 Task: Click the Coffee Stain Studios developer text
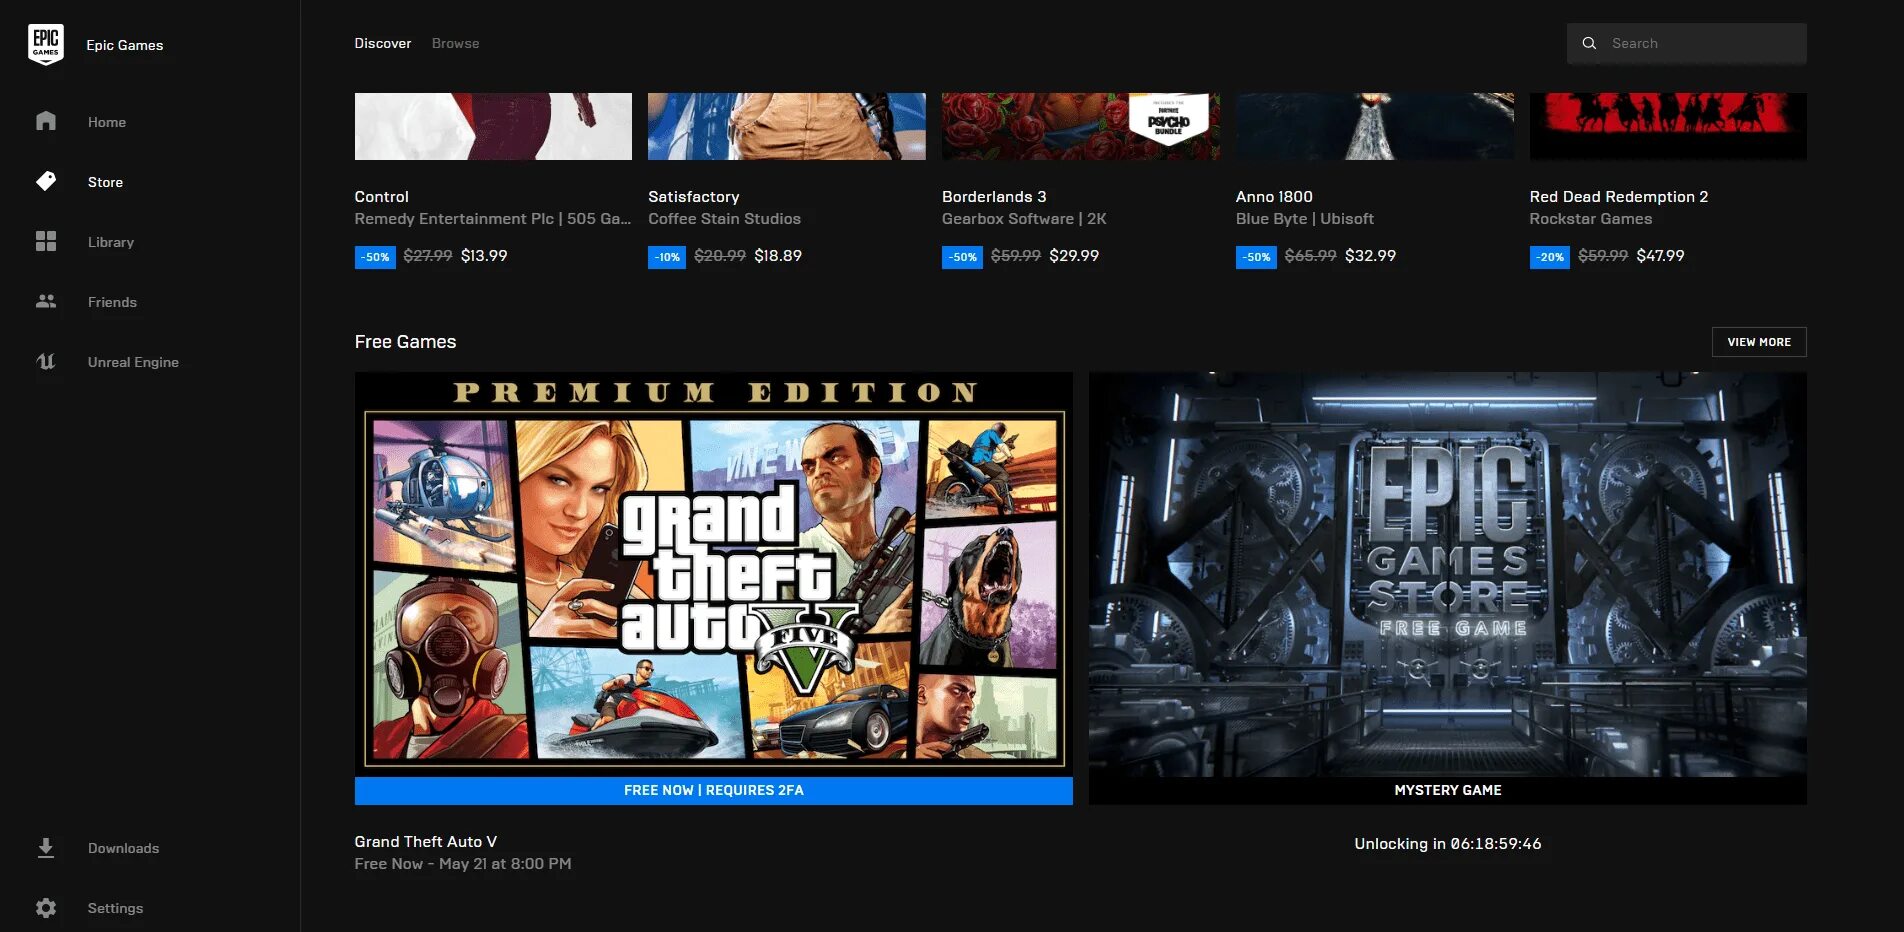(724, 218)
